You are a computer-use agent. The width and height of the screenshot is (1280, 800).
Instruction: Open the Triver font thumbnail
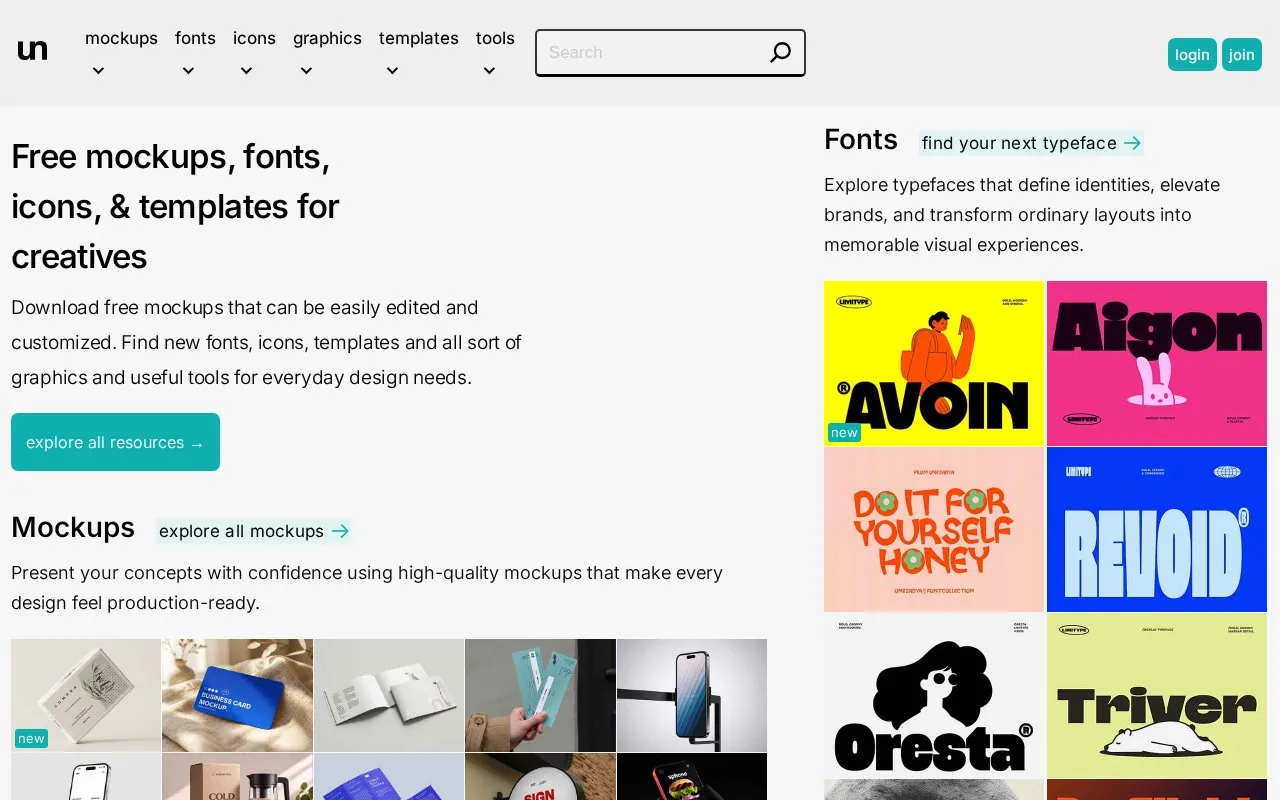click(1157, 695)
